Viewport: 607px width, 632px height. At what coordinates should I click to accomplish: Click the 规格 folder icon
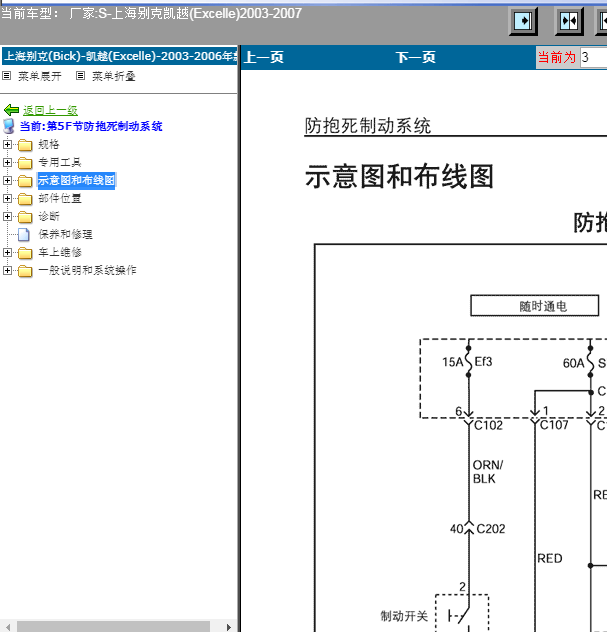pyautogui.click(x=25, y=144)
